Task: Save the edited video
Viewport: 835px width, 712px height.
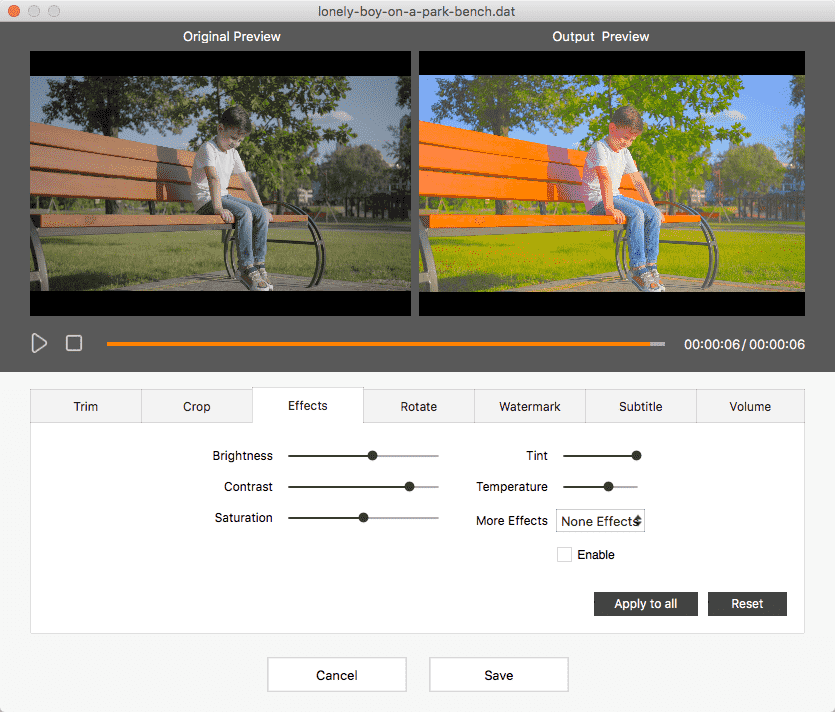Action: coord(498,674)
